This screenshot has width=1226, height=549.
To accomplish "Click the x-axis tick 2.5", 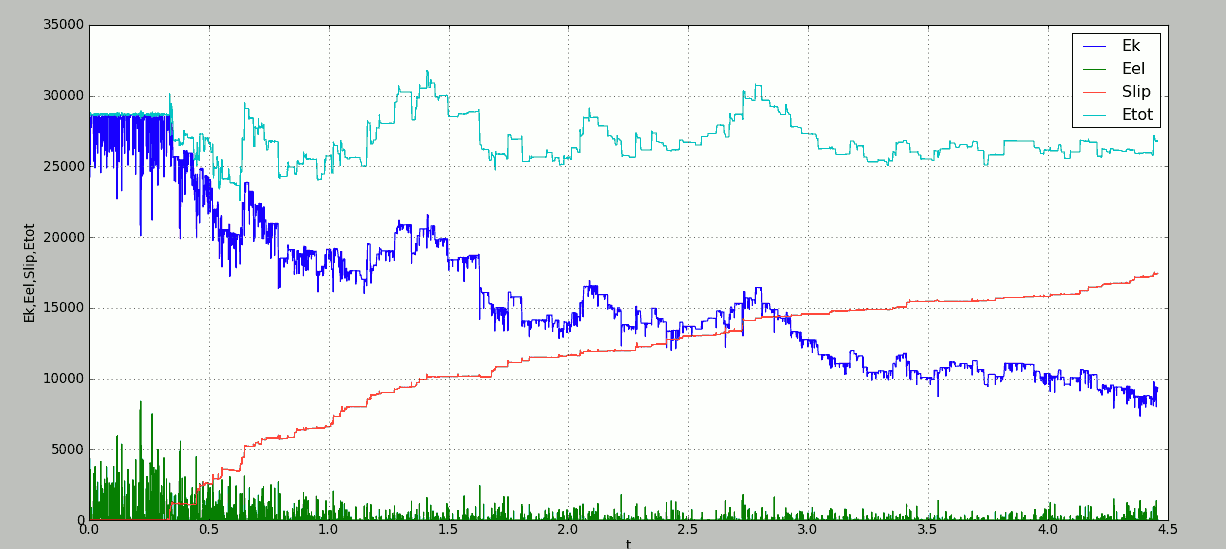I will coord(687,530).
